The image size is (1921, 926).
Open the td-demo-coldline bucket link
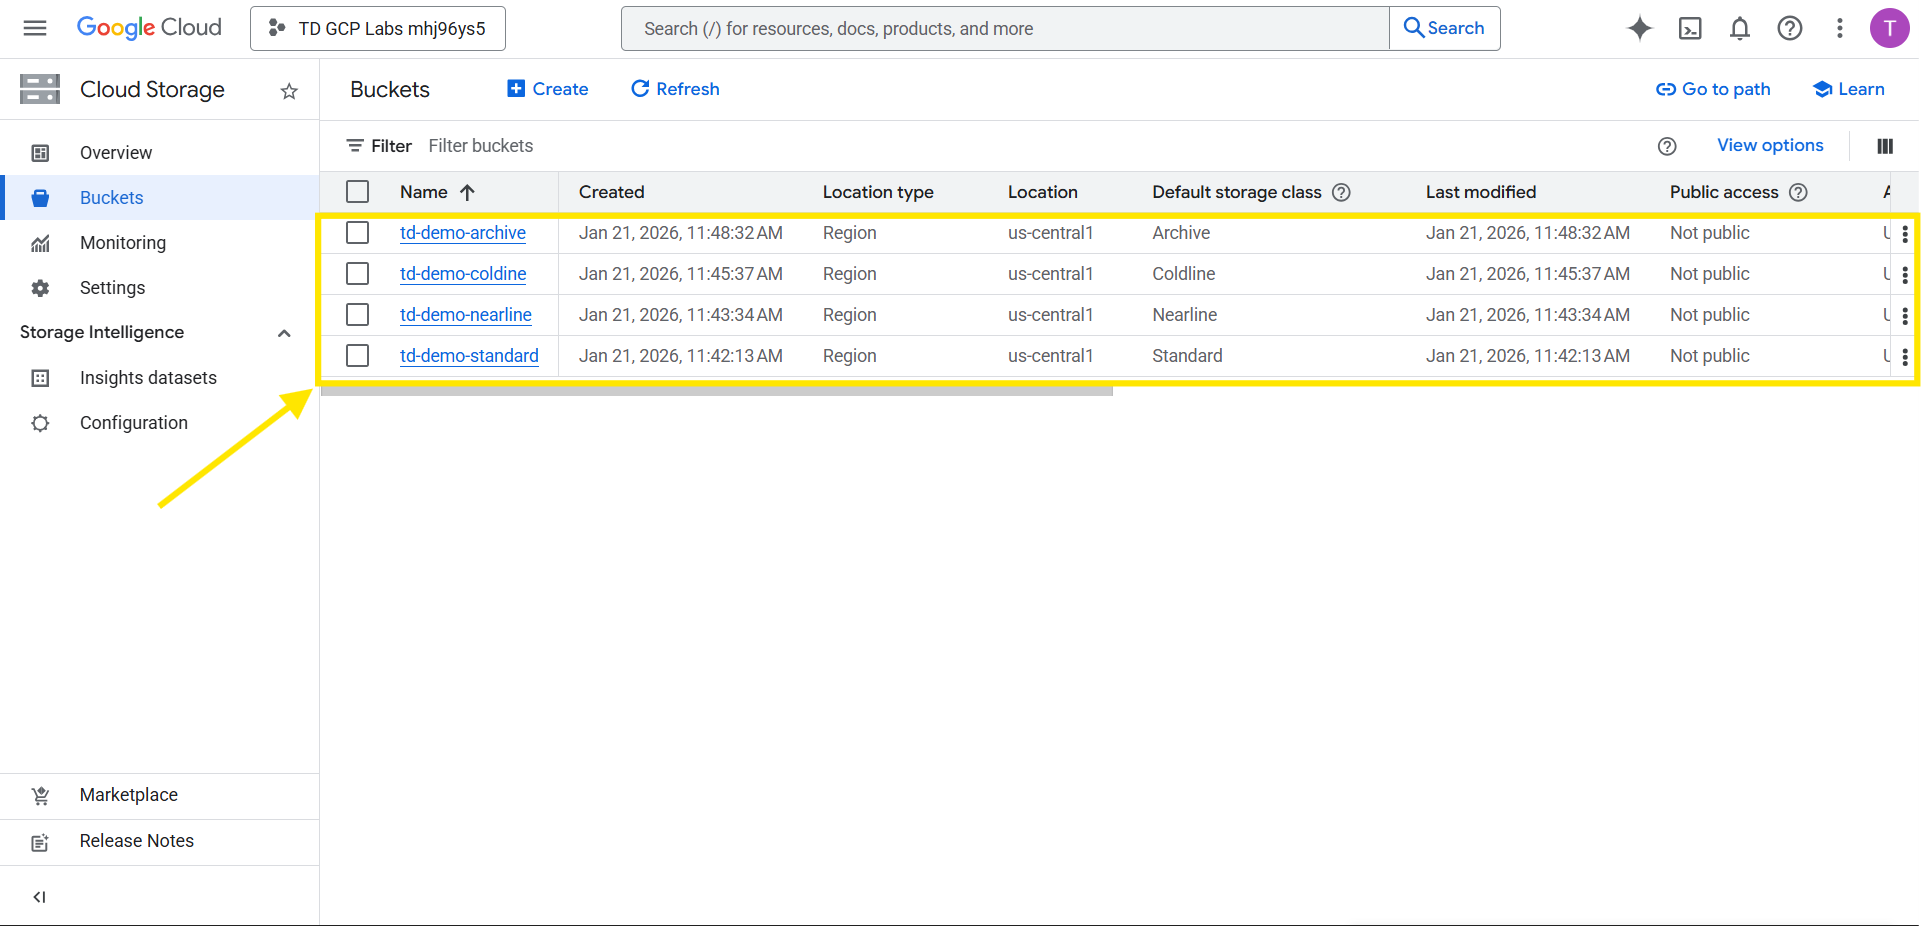coord(463,274)
